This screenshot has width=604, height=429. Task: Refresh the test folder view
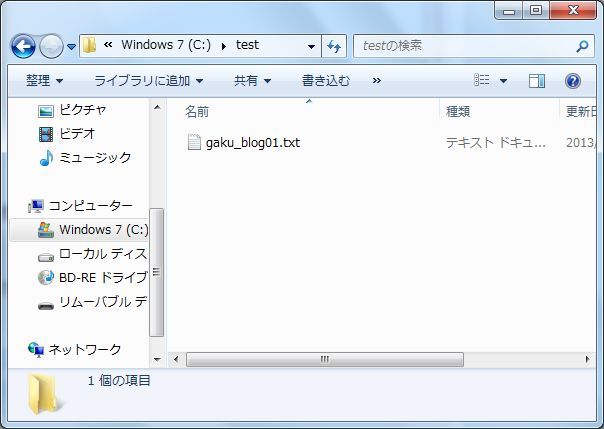tap(334, 46)
